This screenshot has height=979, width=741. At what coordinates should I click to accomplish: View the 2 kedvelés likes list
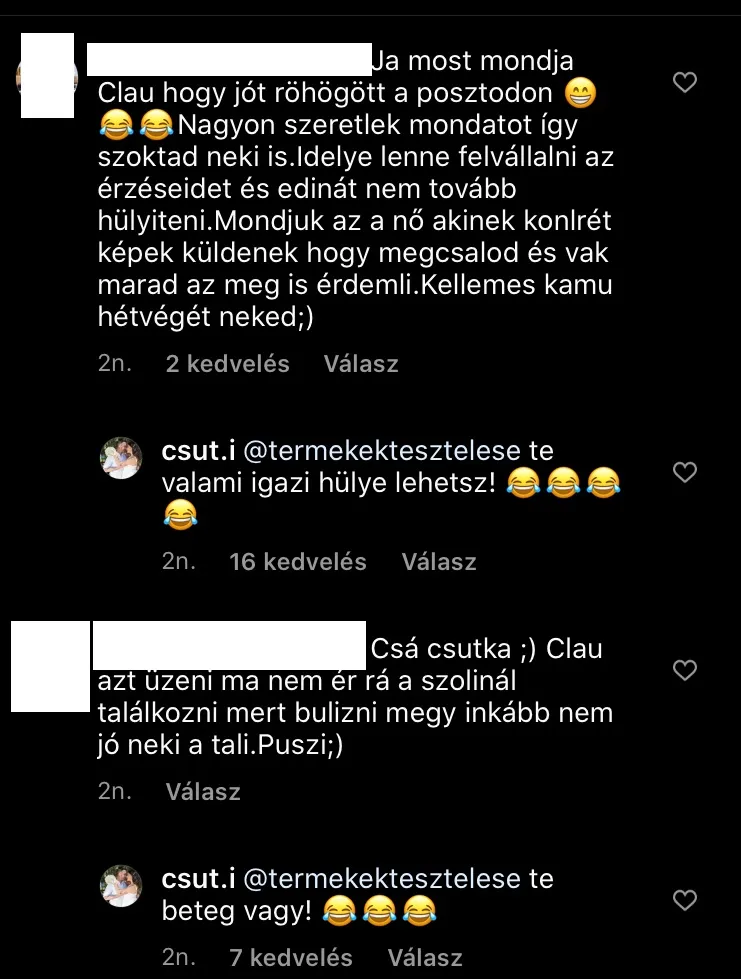pos(227,364)
